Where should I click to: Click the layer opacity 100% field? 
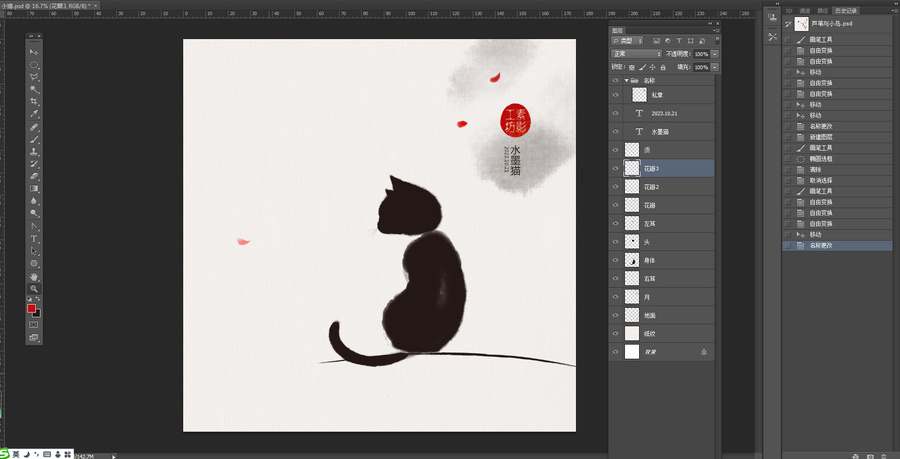[701, 54]
